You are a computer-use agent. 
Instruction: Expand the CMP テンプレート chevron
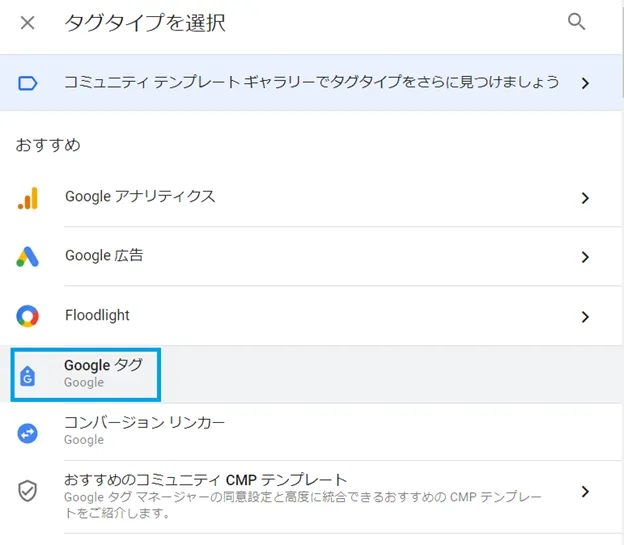tap(585, 492)
